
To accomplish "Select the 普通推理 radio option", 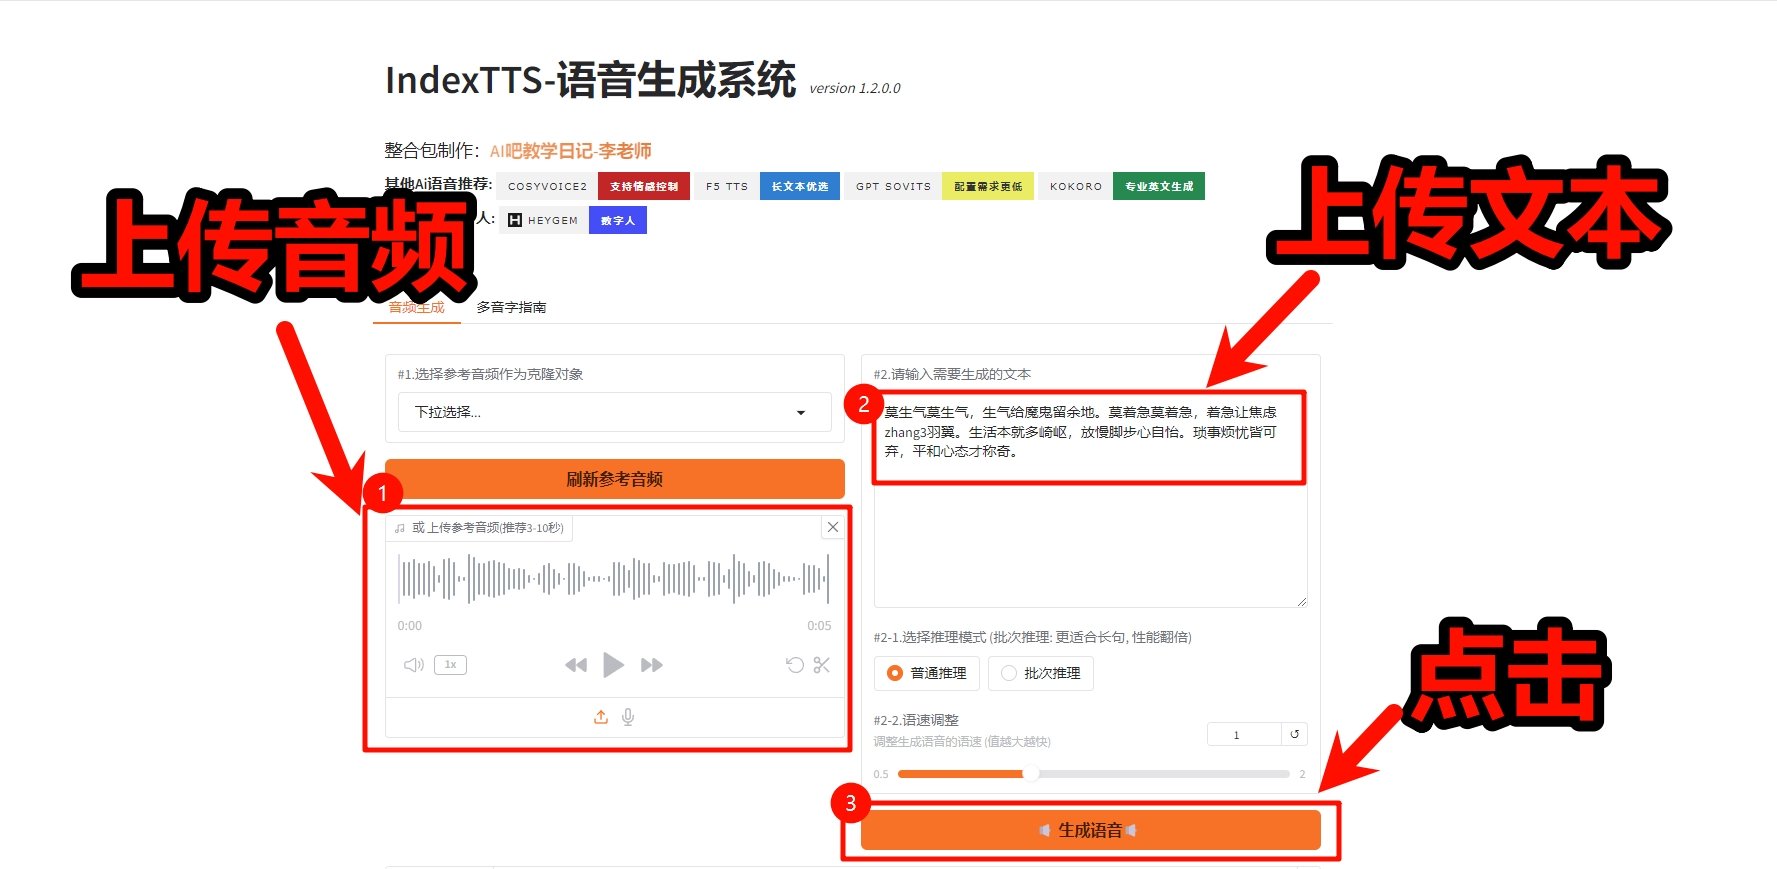I will [x=895, y=673].
